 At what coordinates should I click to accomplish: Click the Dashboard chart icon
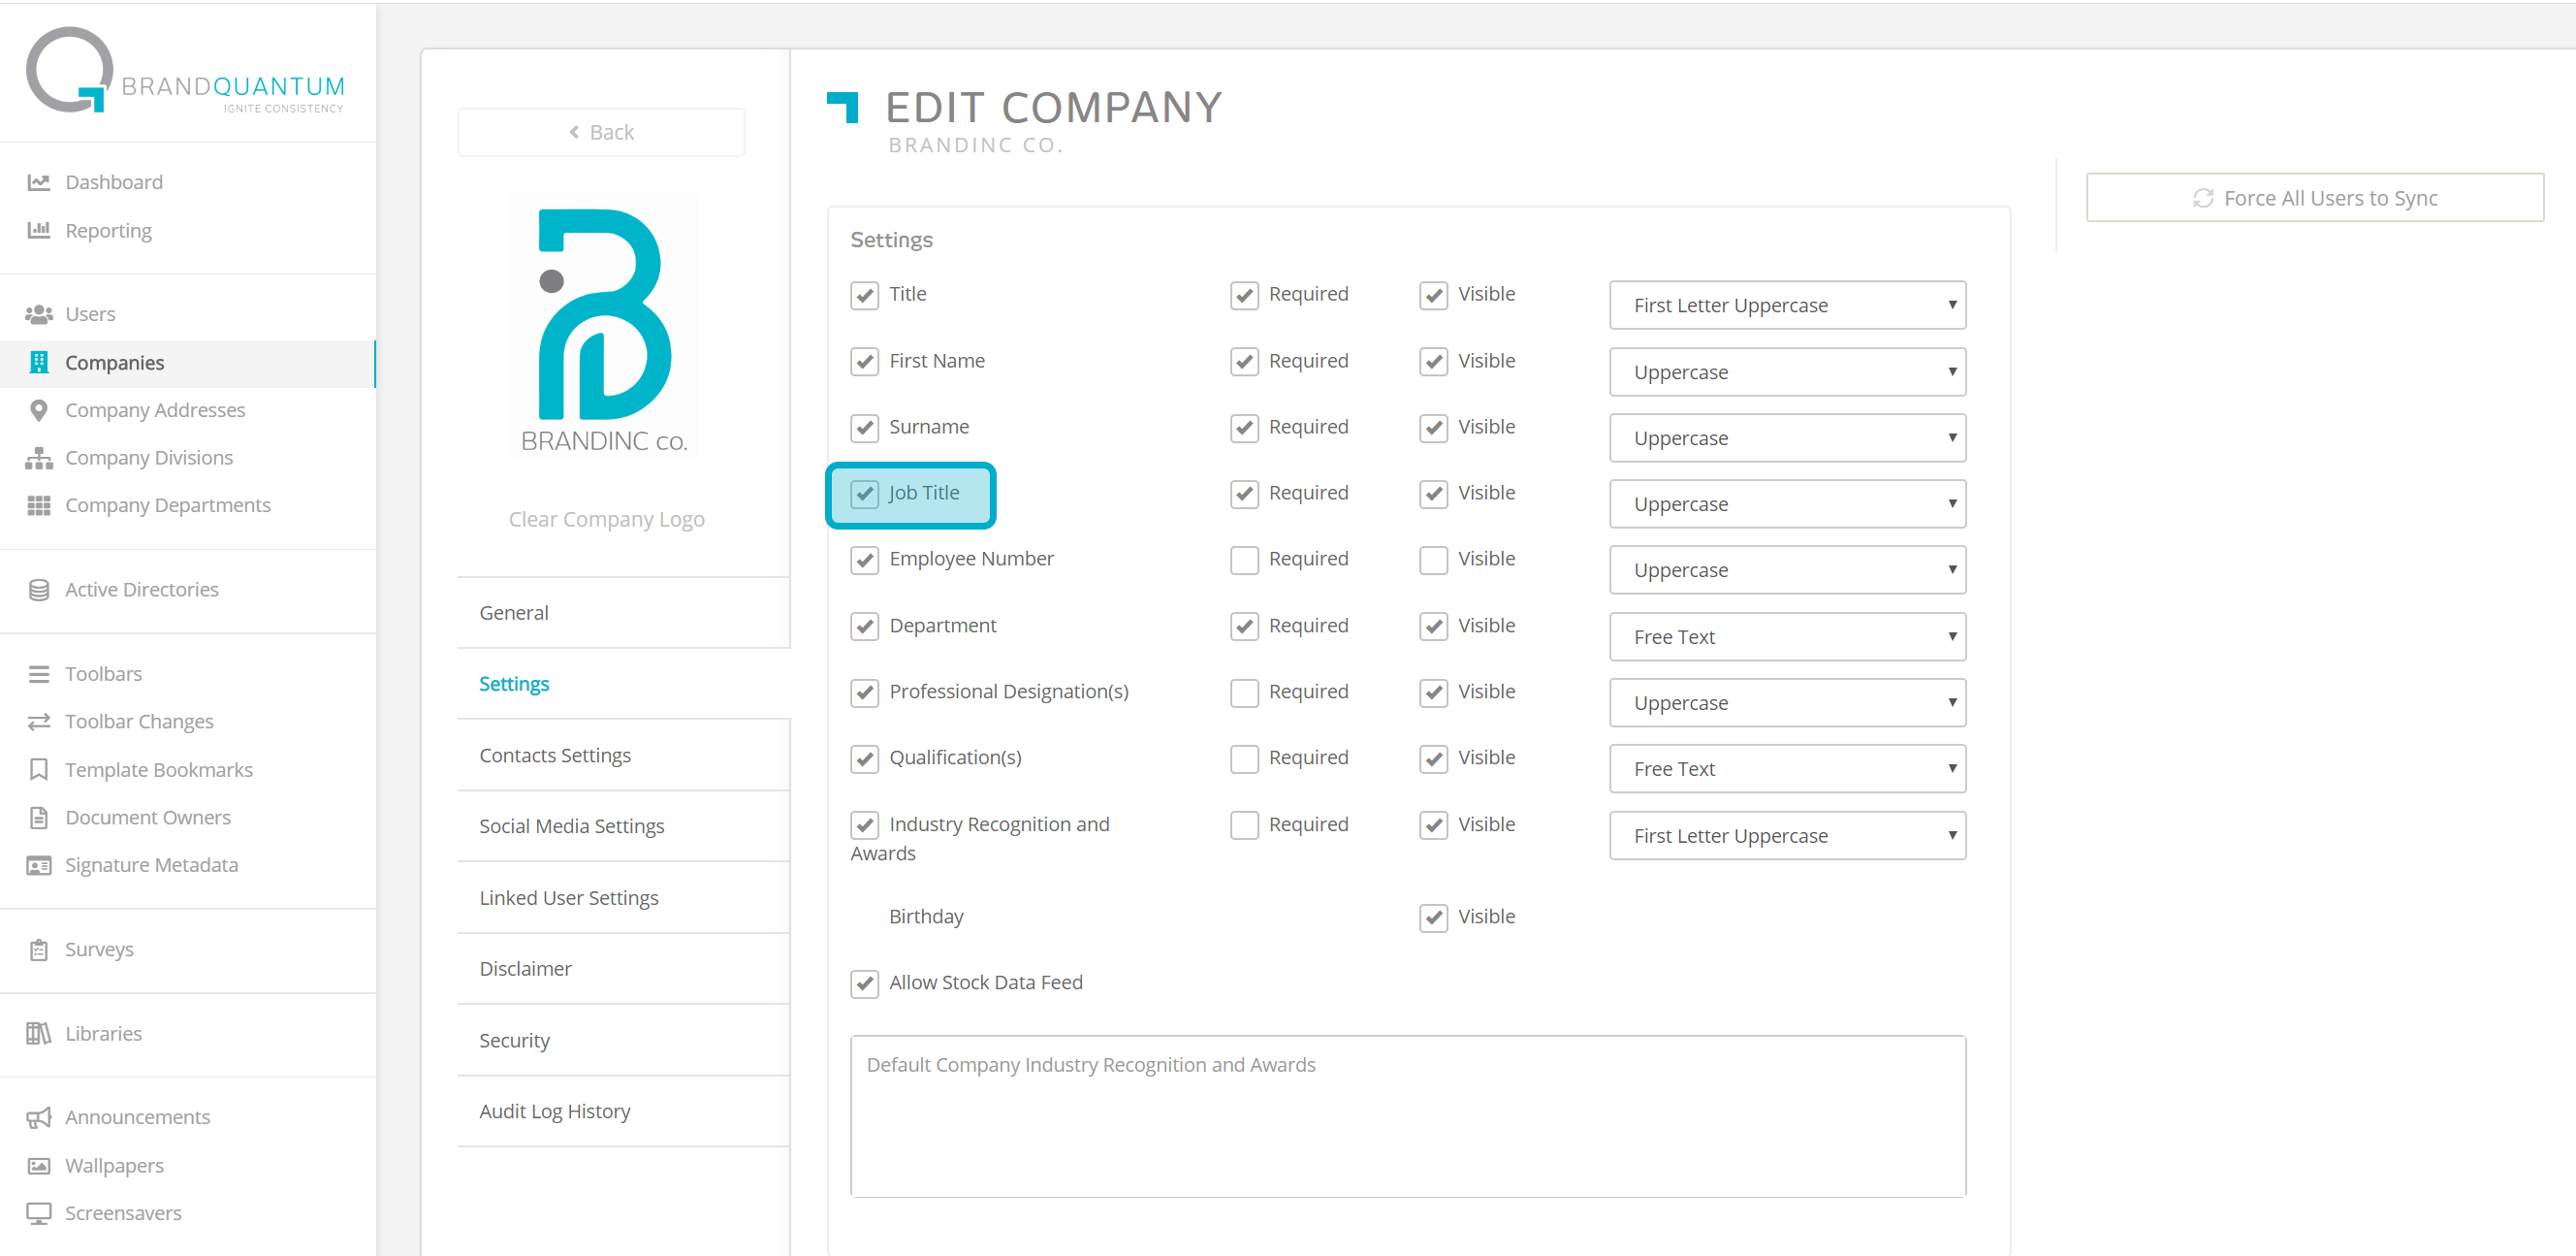[x=38, y=182]
